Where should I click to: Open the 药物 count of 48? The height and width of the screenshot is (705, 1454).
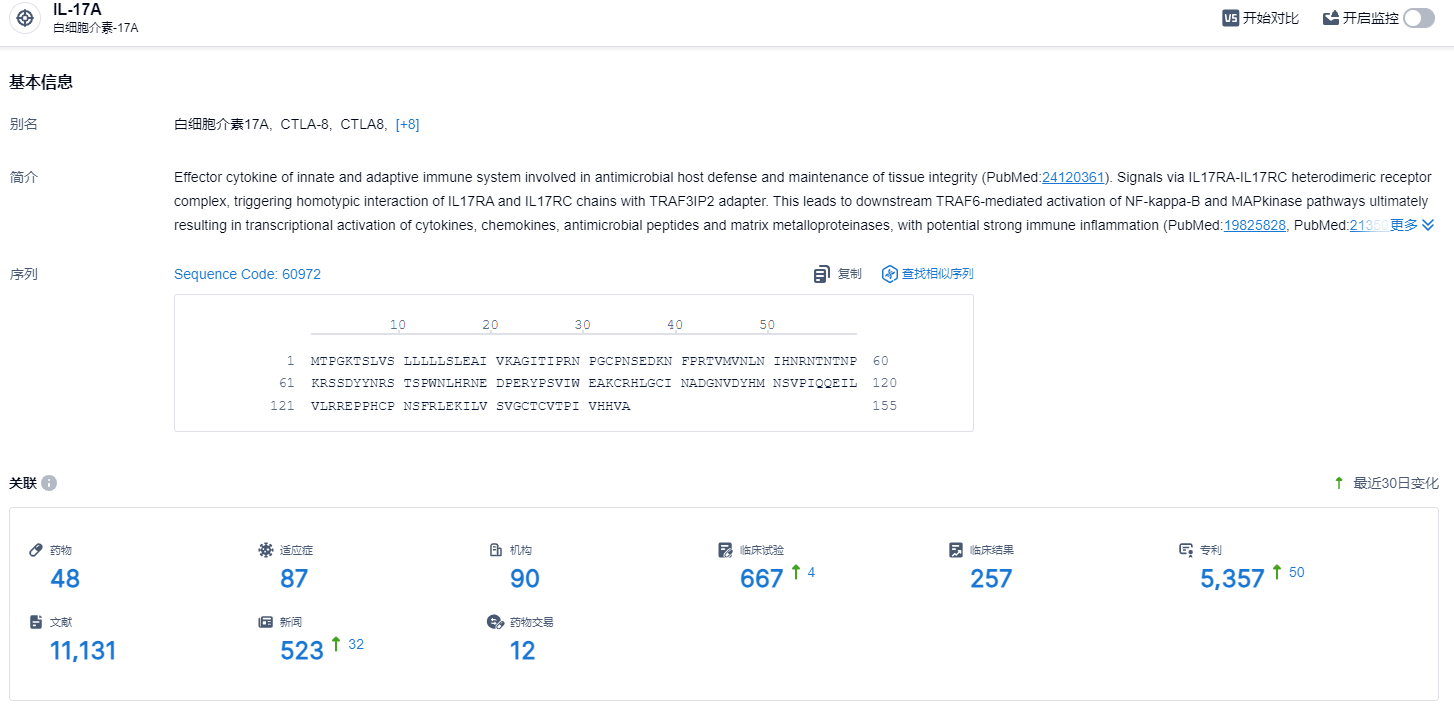point(65,579)
